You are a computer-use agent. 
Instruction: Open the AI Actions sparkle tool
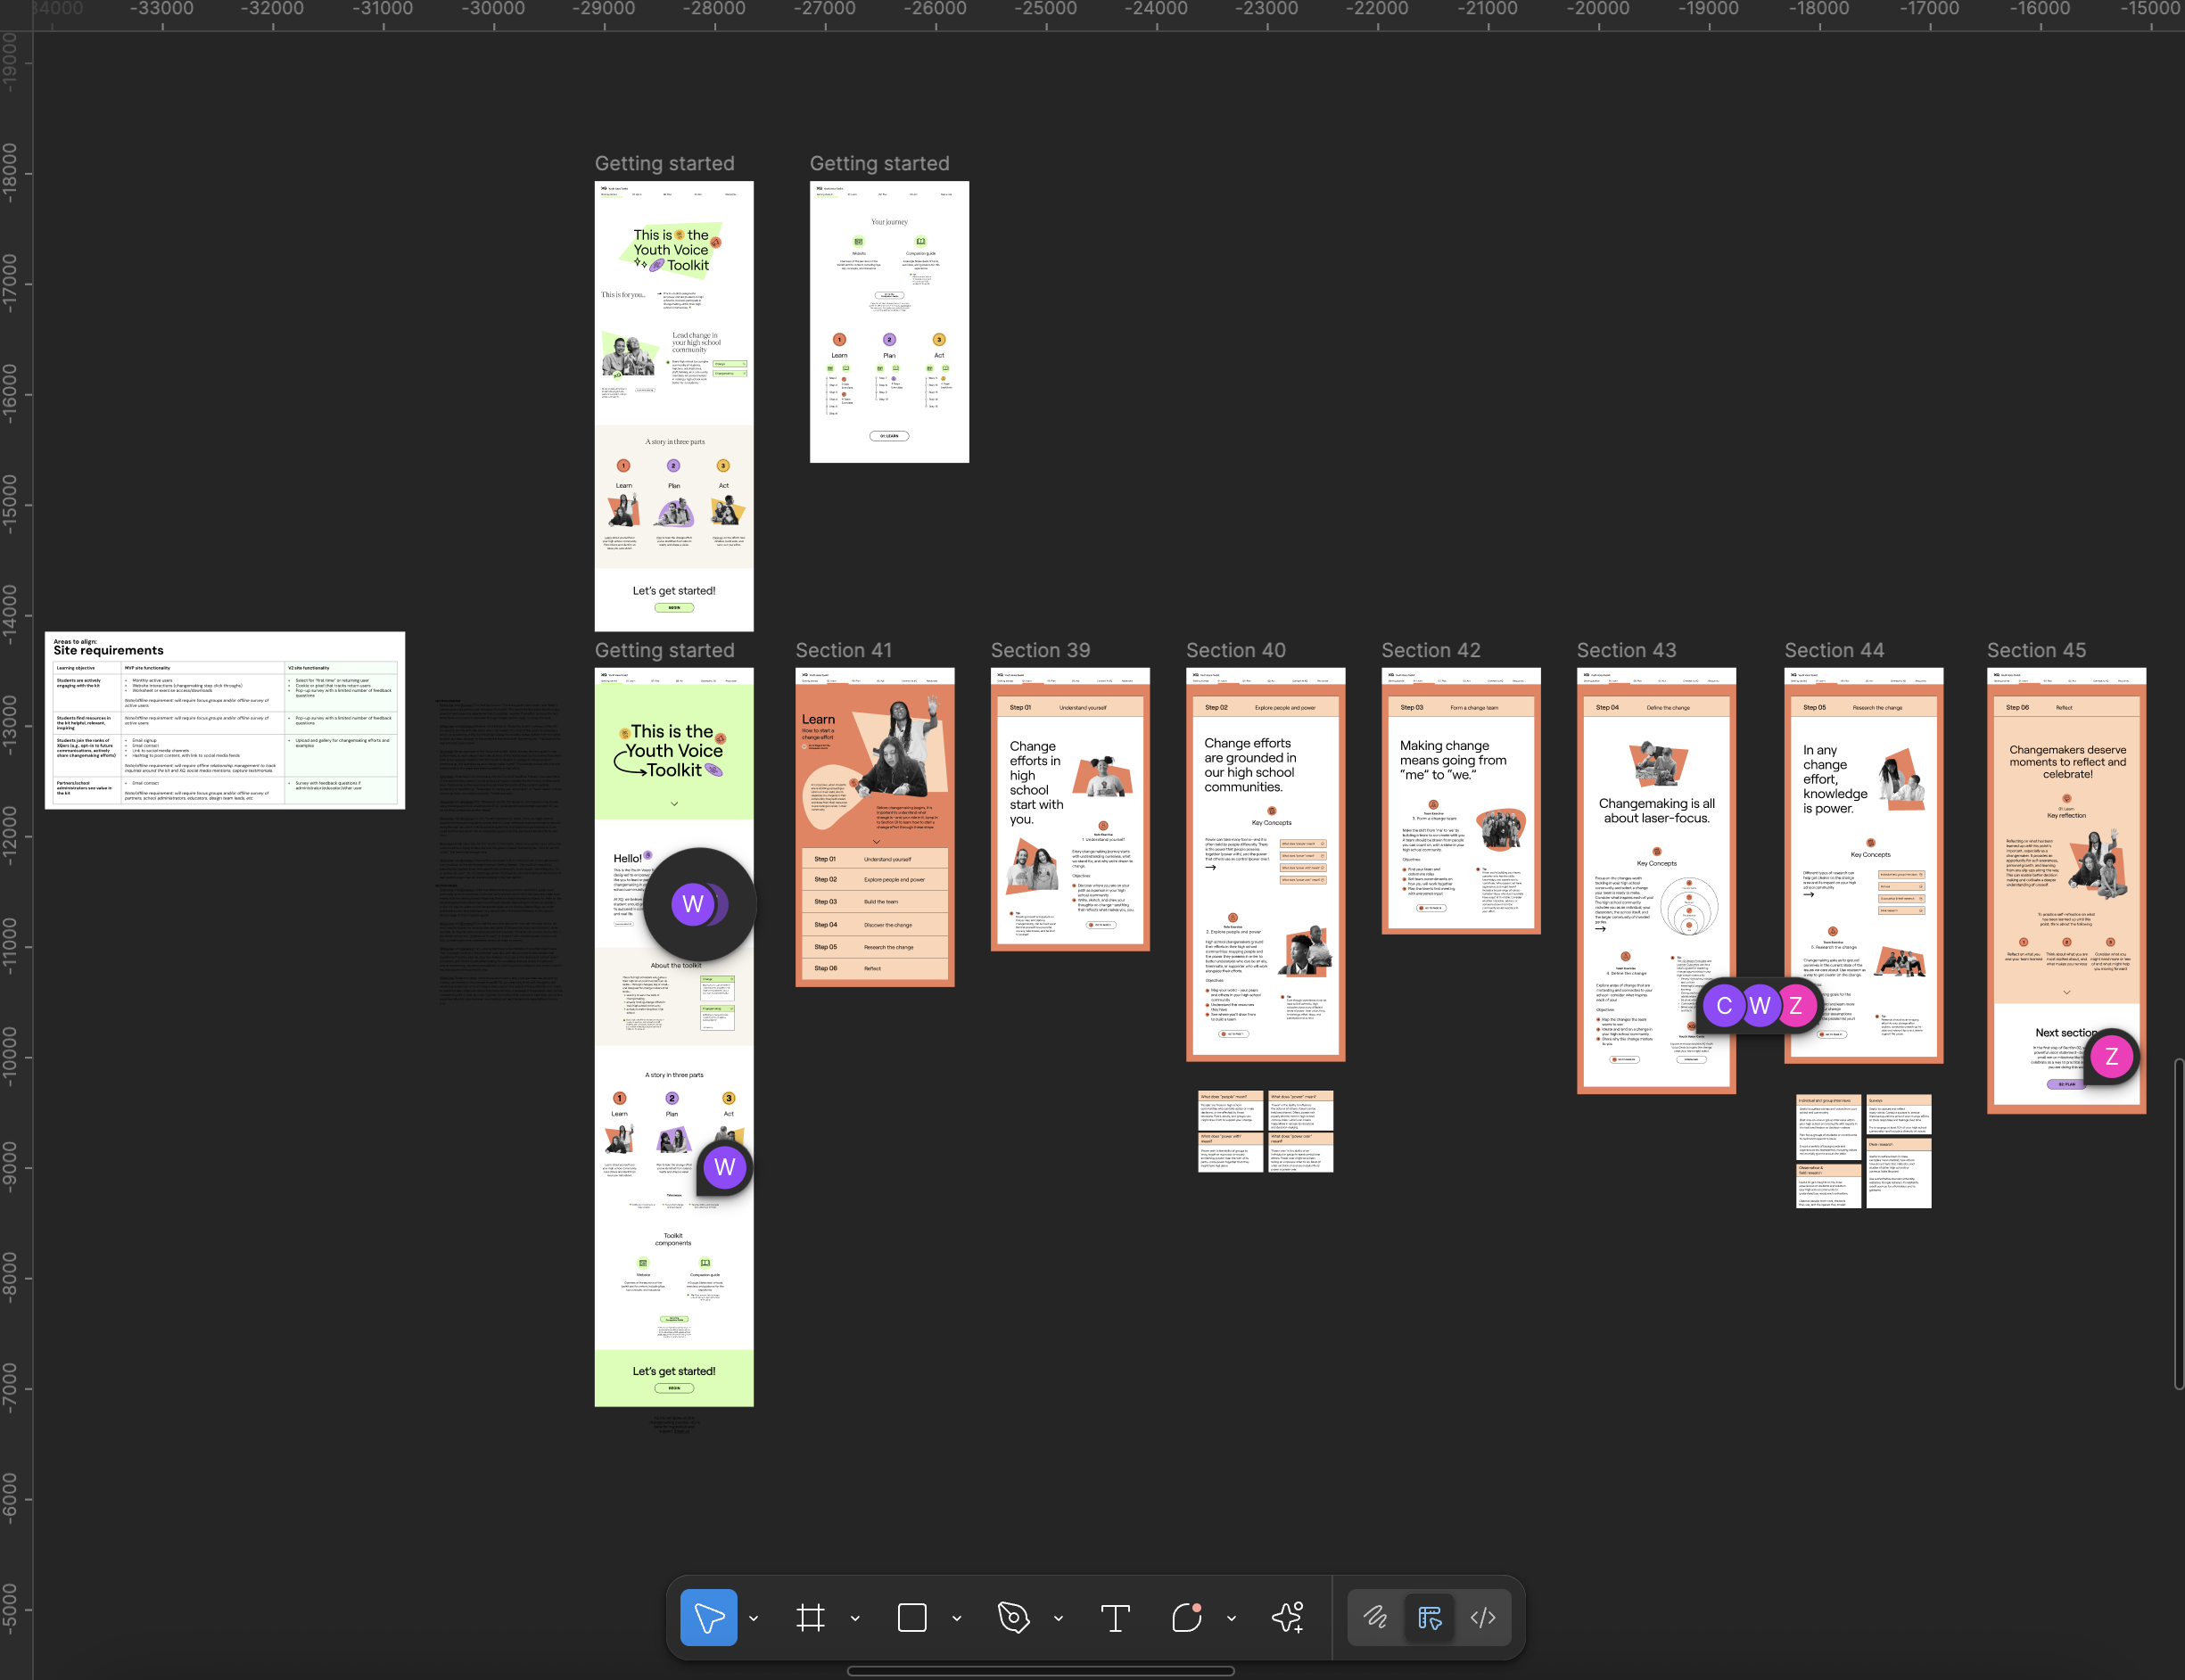(x=1288, y=1617)
